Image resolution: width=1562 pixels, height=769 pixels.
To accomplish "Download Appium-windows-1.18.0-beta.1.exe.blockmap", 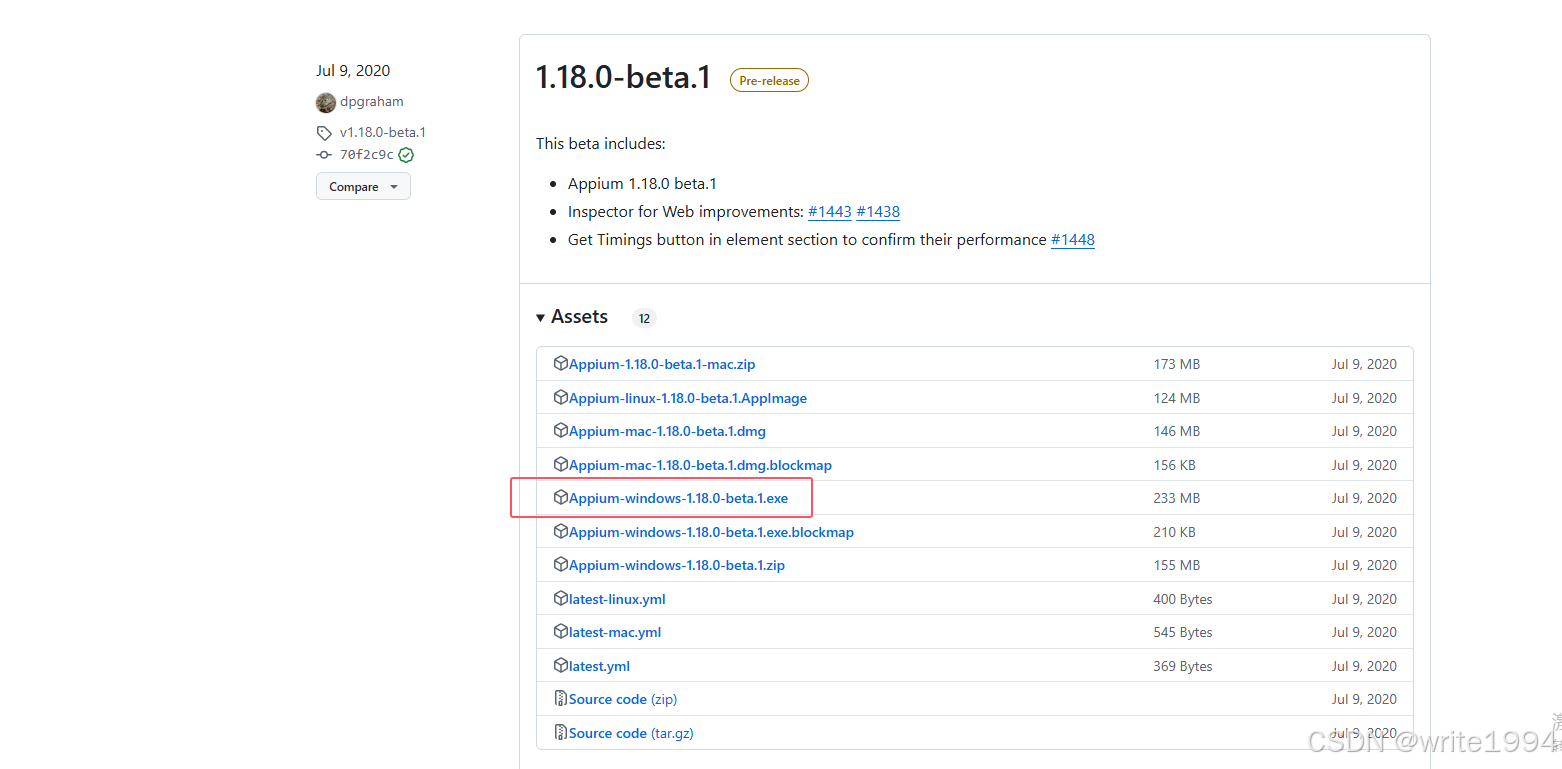I will click(711, 532).
